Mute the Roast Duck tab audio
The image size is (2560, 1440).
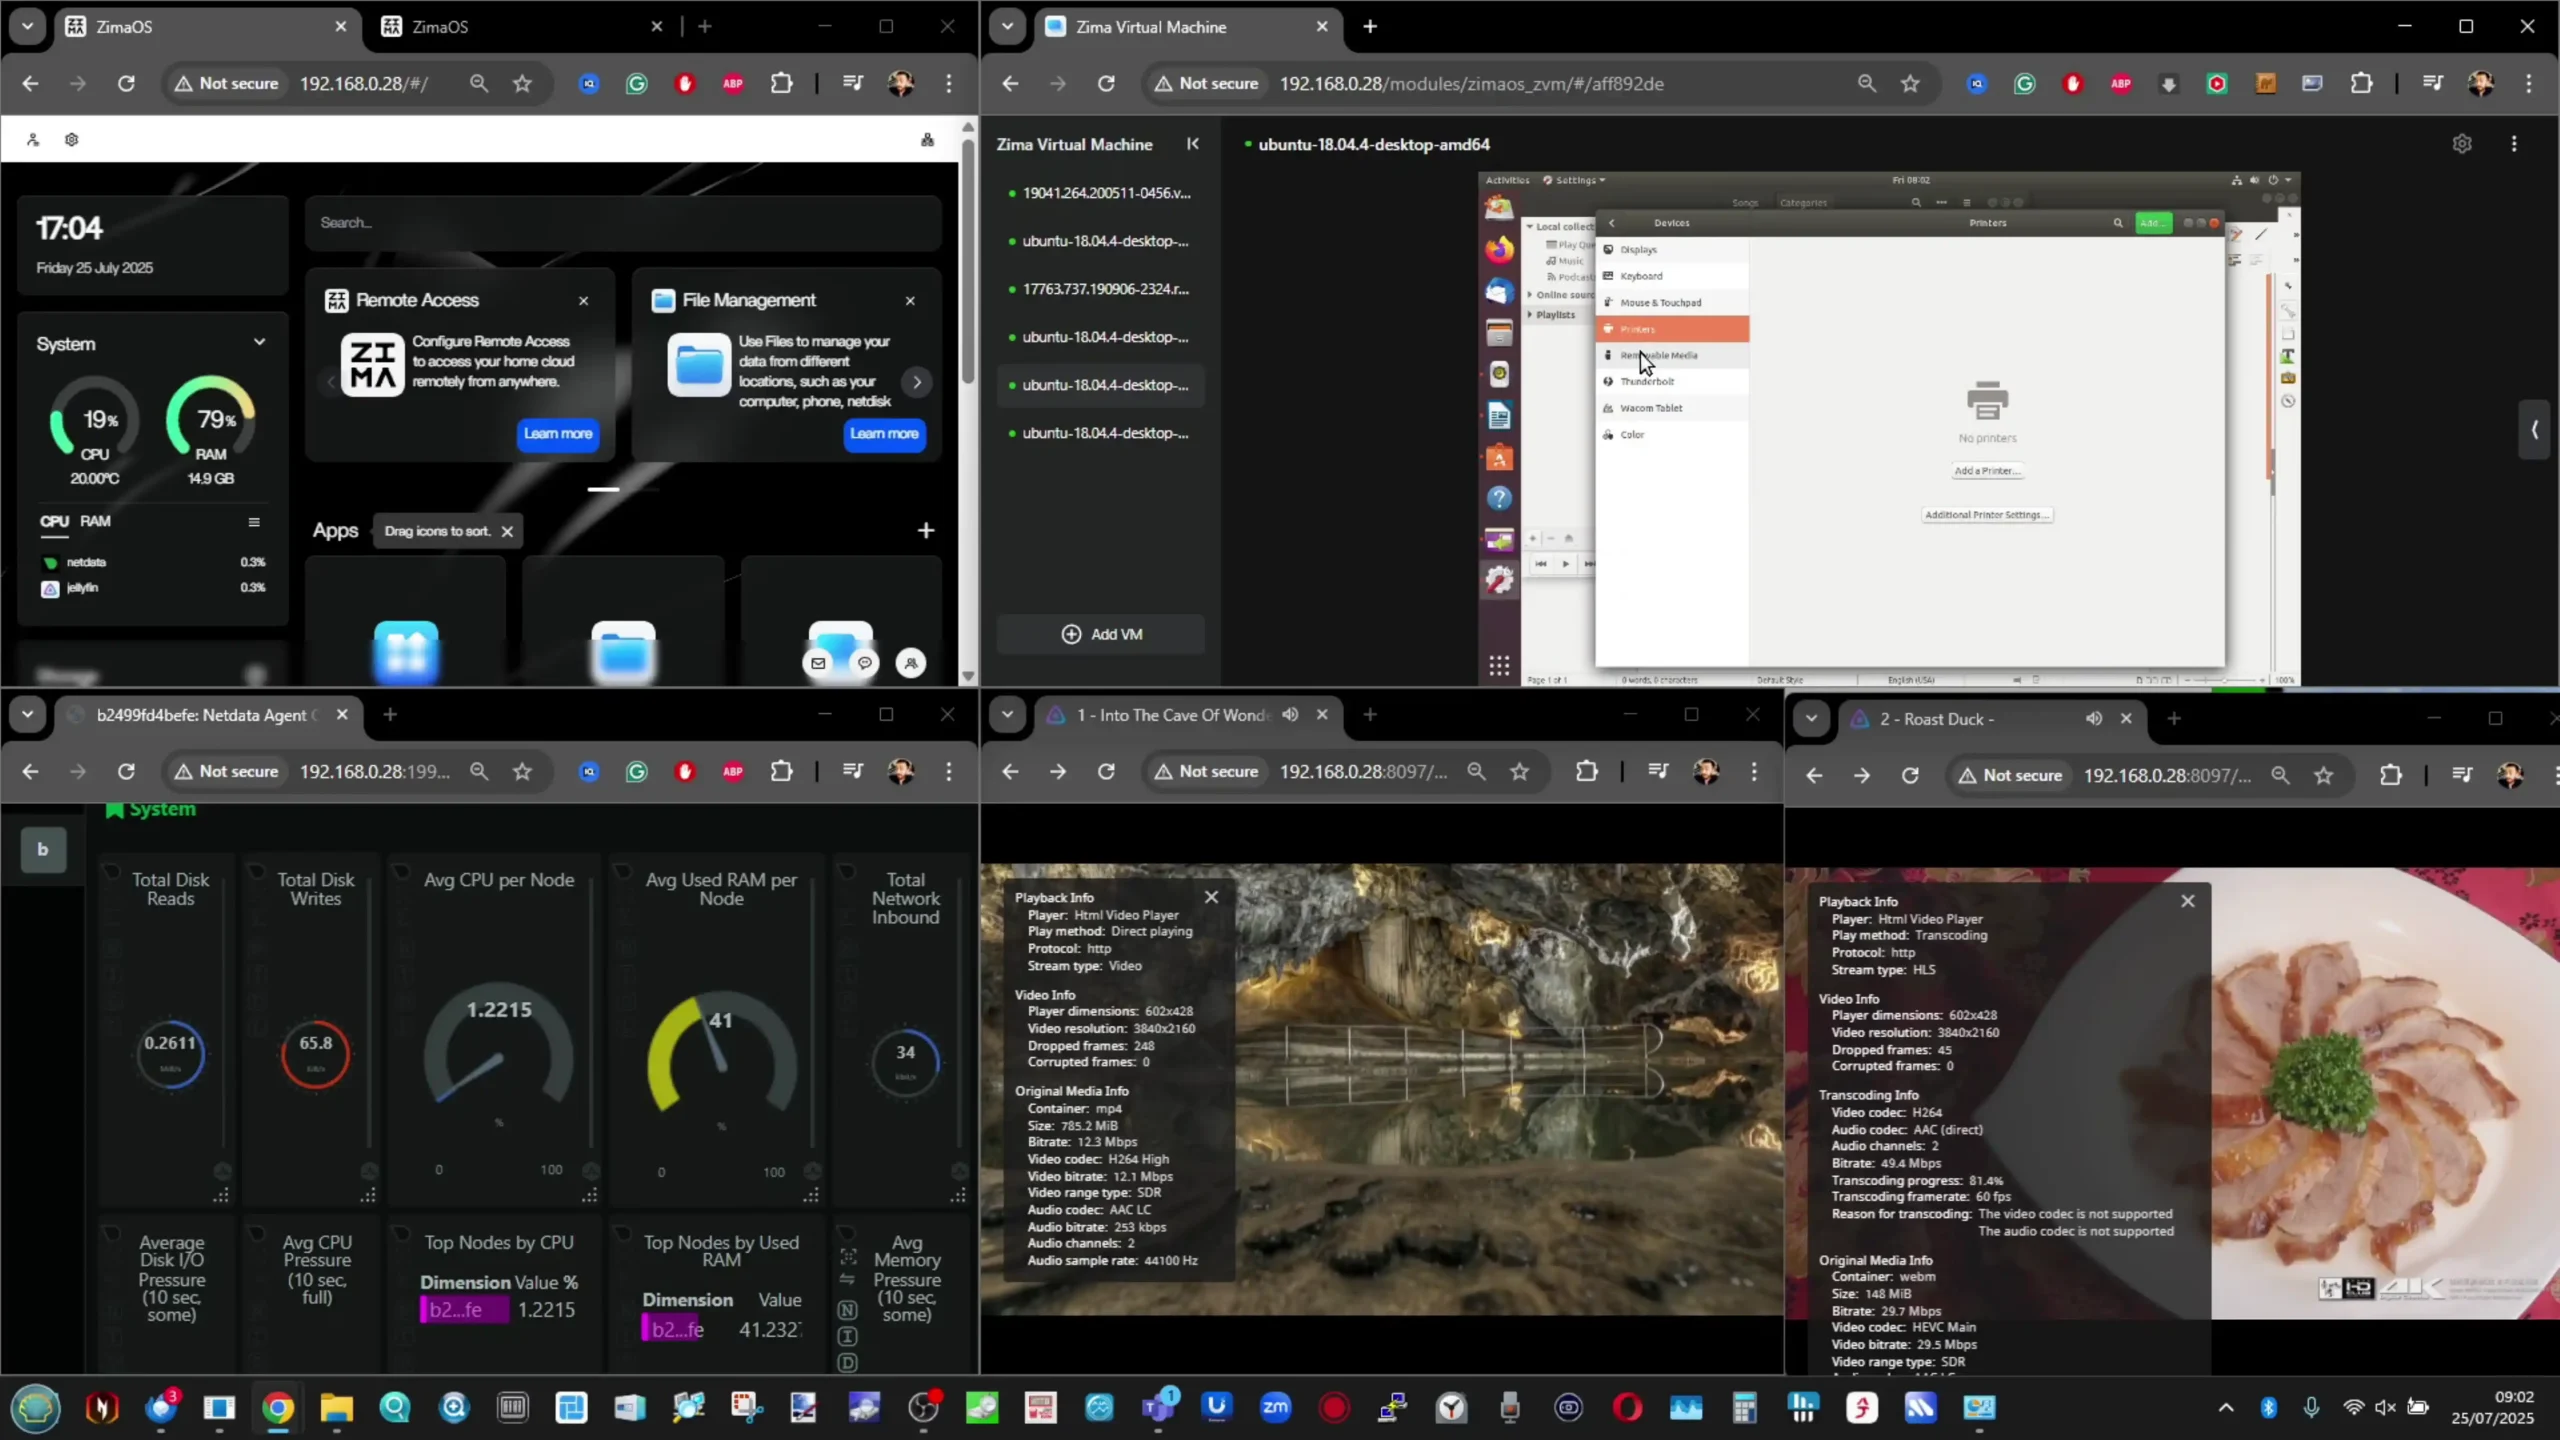click(2094, 719)
